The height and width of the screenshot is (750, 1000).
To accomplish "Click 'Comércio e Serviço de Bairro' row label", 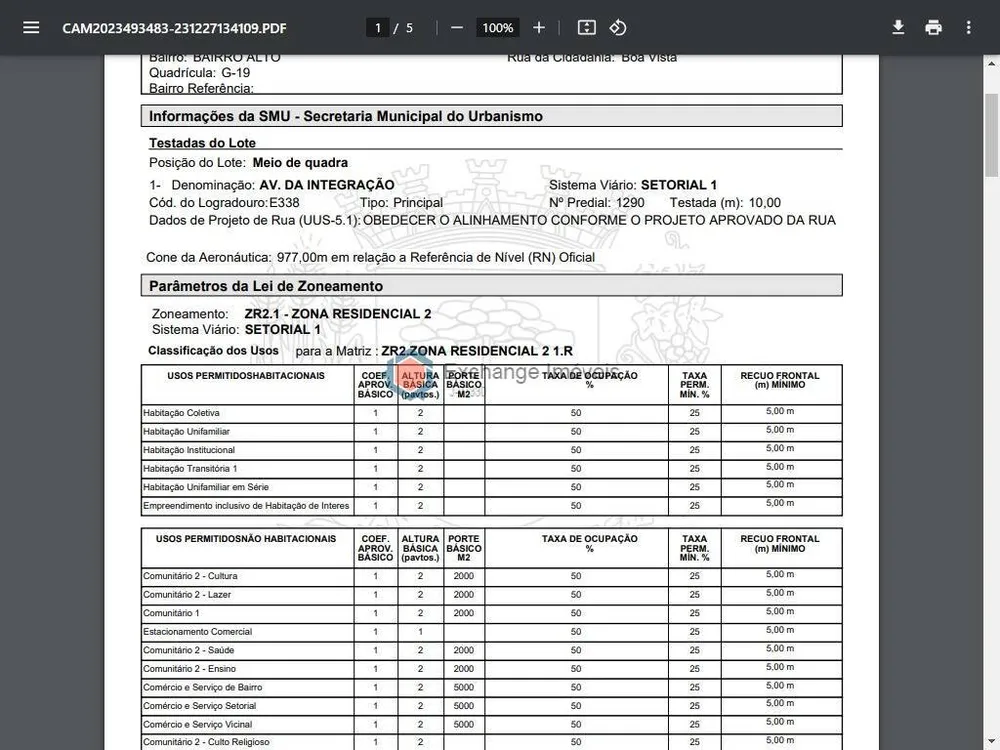I will pos(203,688).
